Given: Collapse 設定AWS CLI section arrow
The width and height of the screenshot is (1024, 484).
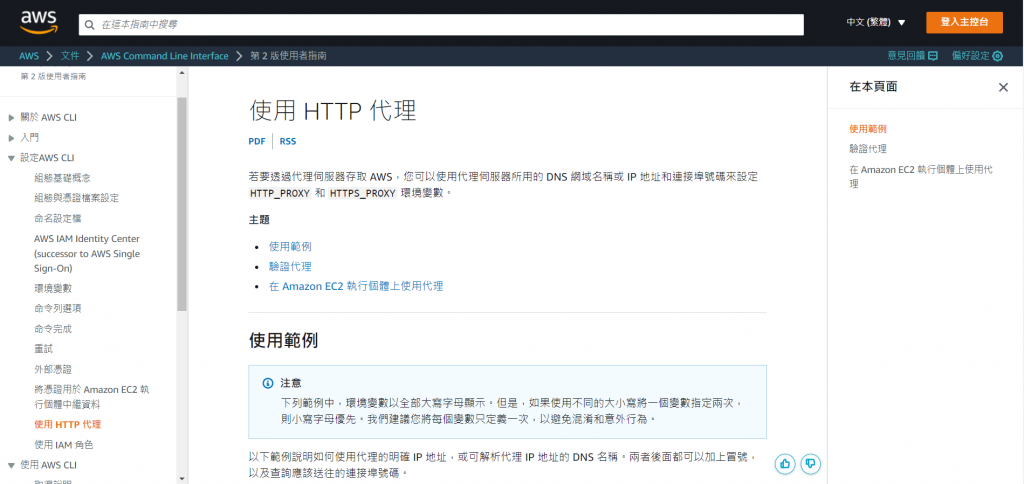Looking at the screenshot, I should (x=11, y=158).
